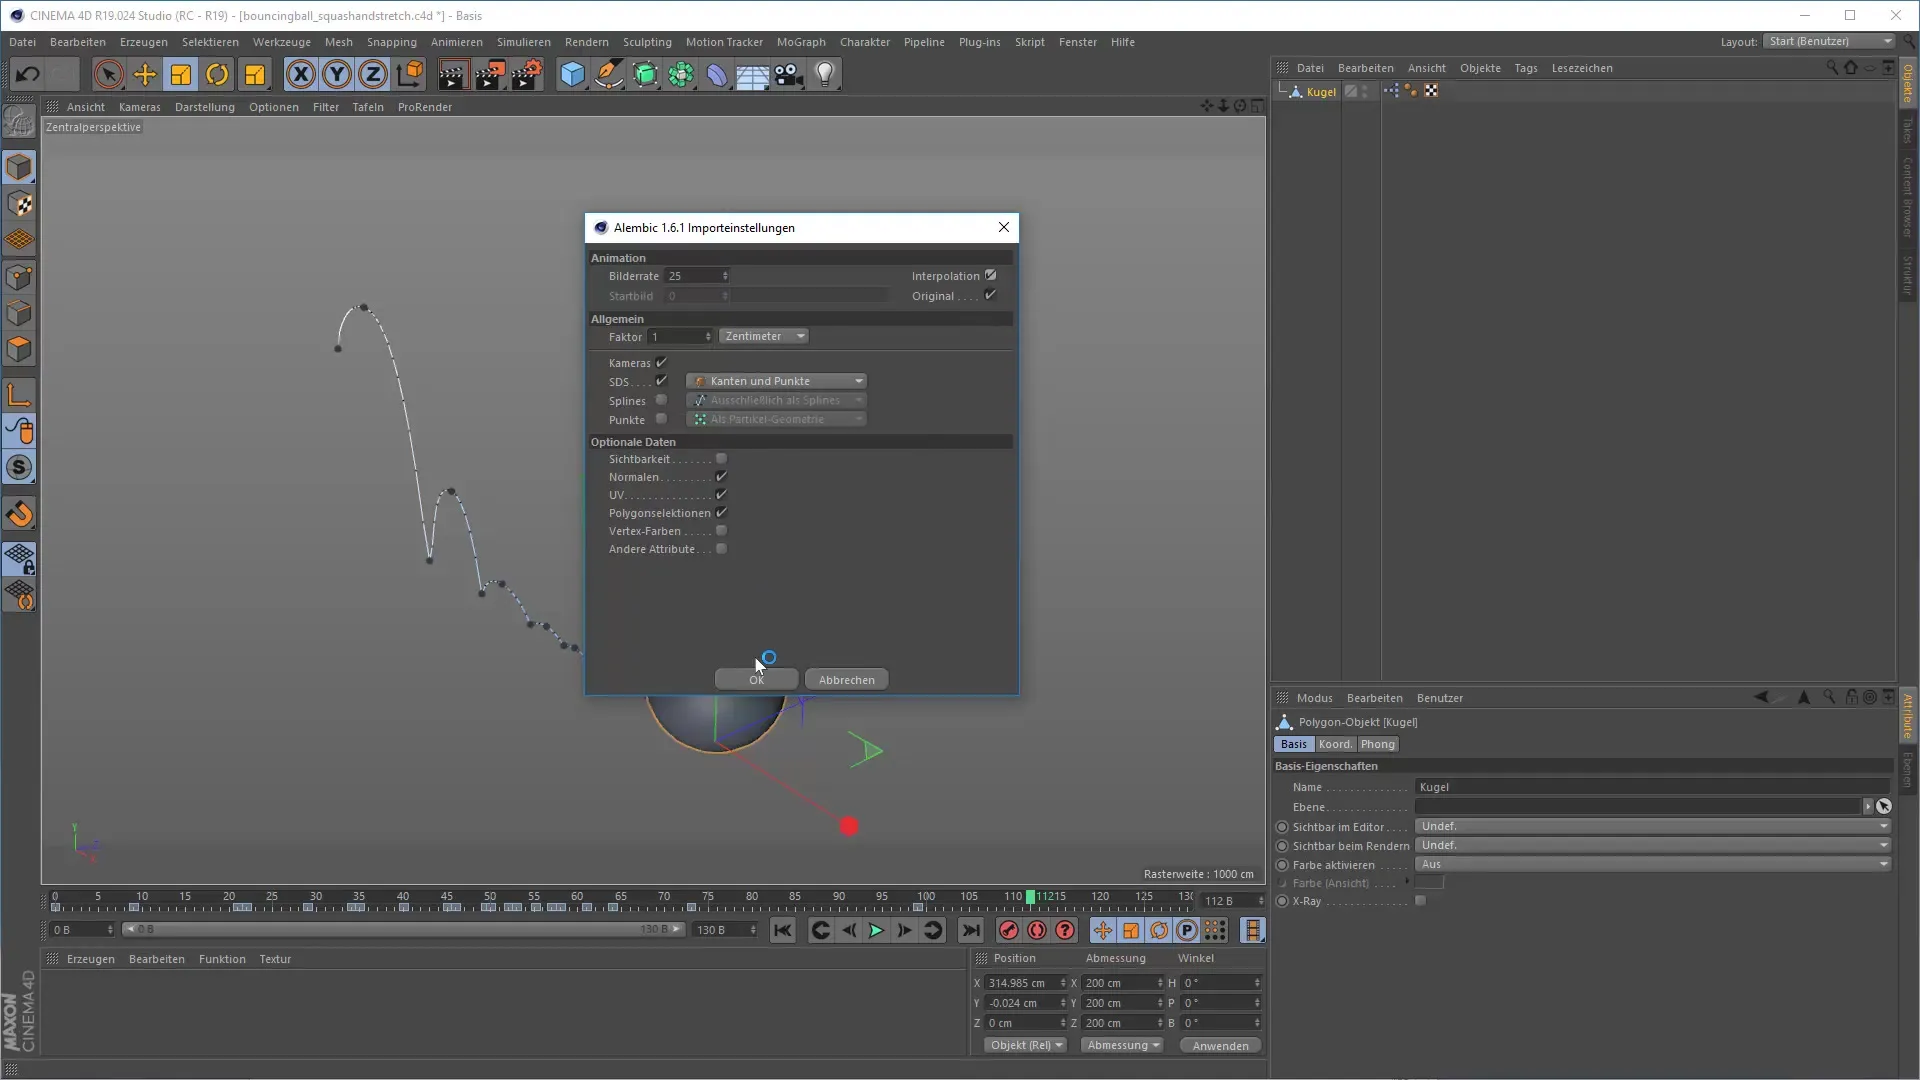Select the Scale tool

[181, 74]
